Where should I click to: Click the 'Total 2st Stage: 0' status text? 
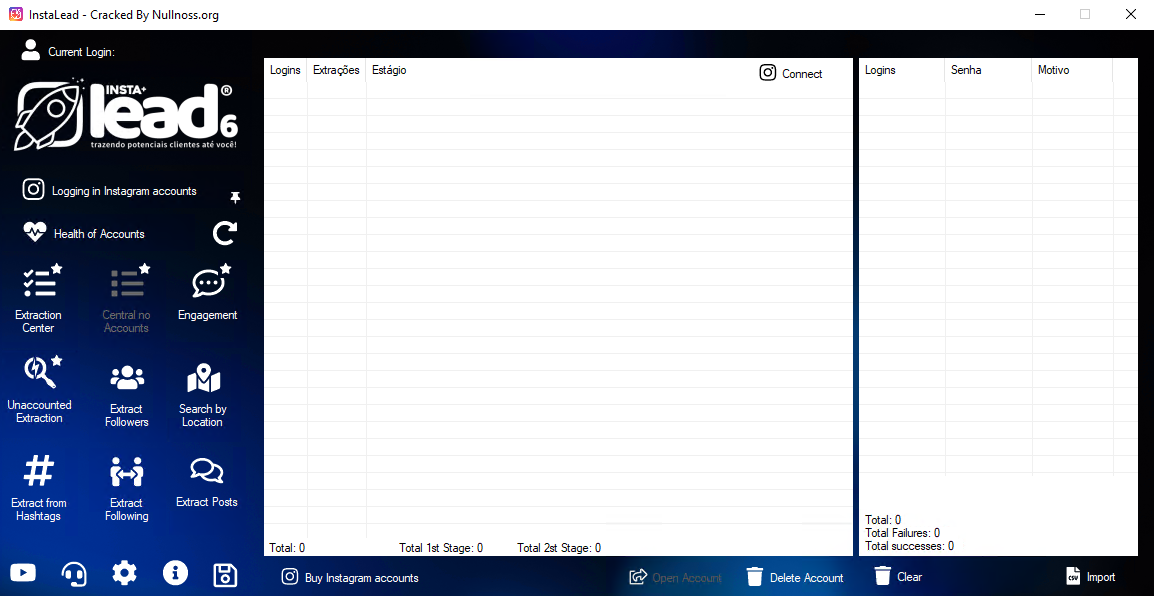(x=559, y=547)
